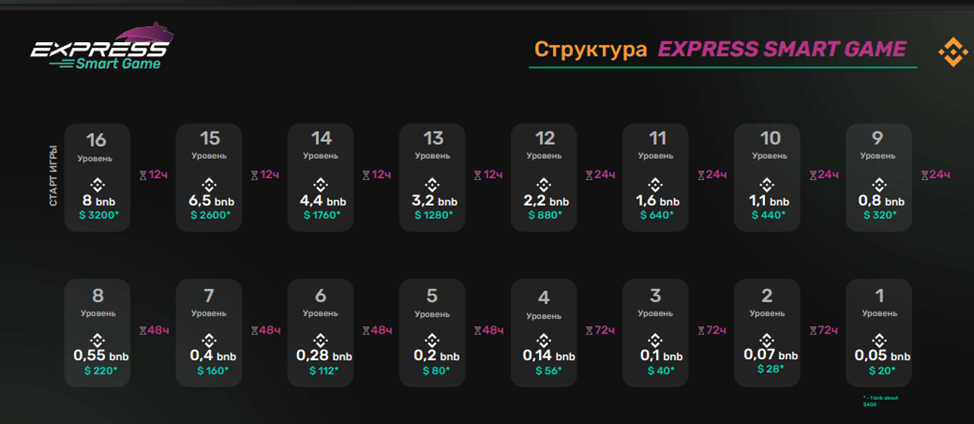Image resolution: width=974 pixels, height=424 pixels.
Task: Click the 1 bnb about $400 footnote
Action: pos(879,401)
